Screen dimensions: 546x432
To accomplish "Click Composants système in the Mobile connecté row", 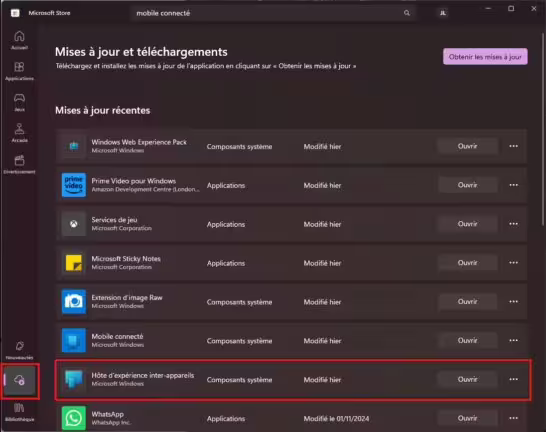I will tap(239, 341).
